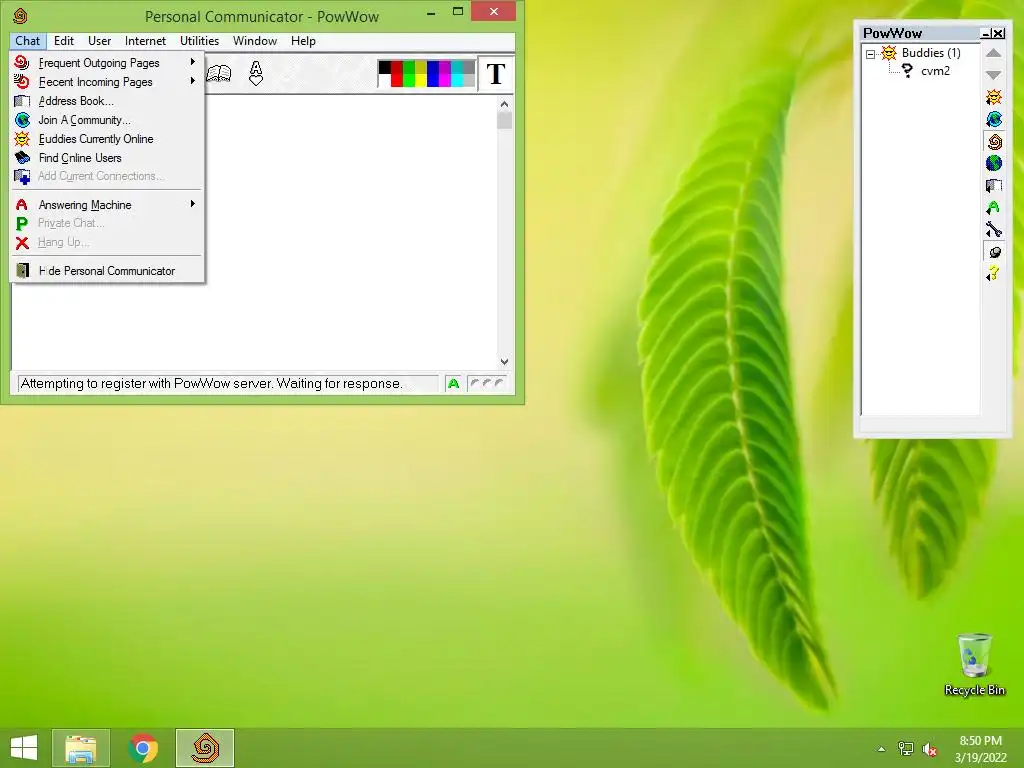
Task: Close the open Chat menu
Action: pos(27,40)
